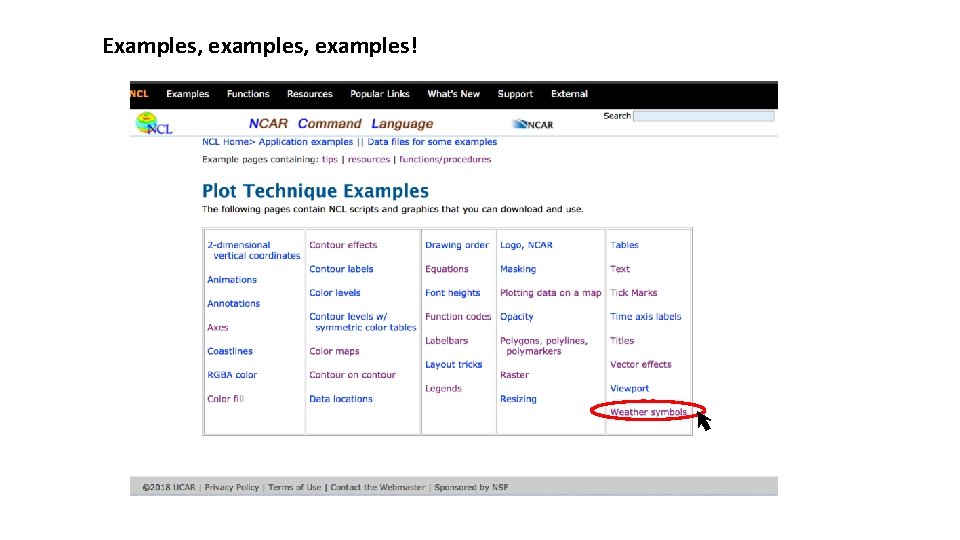Open the External menu
The width and height of the screenshot is (960, 540).
[569, 94]
